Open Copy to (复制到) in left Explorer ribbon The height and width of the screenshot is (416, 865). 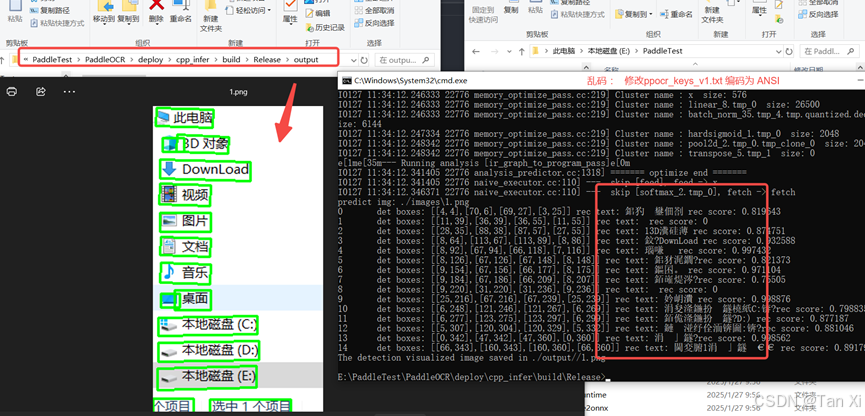point(129,12)
